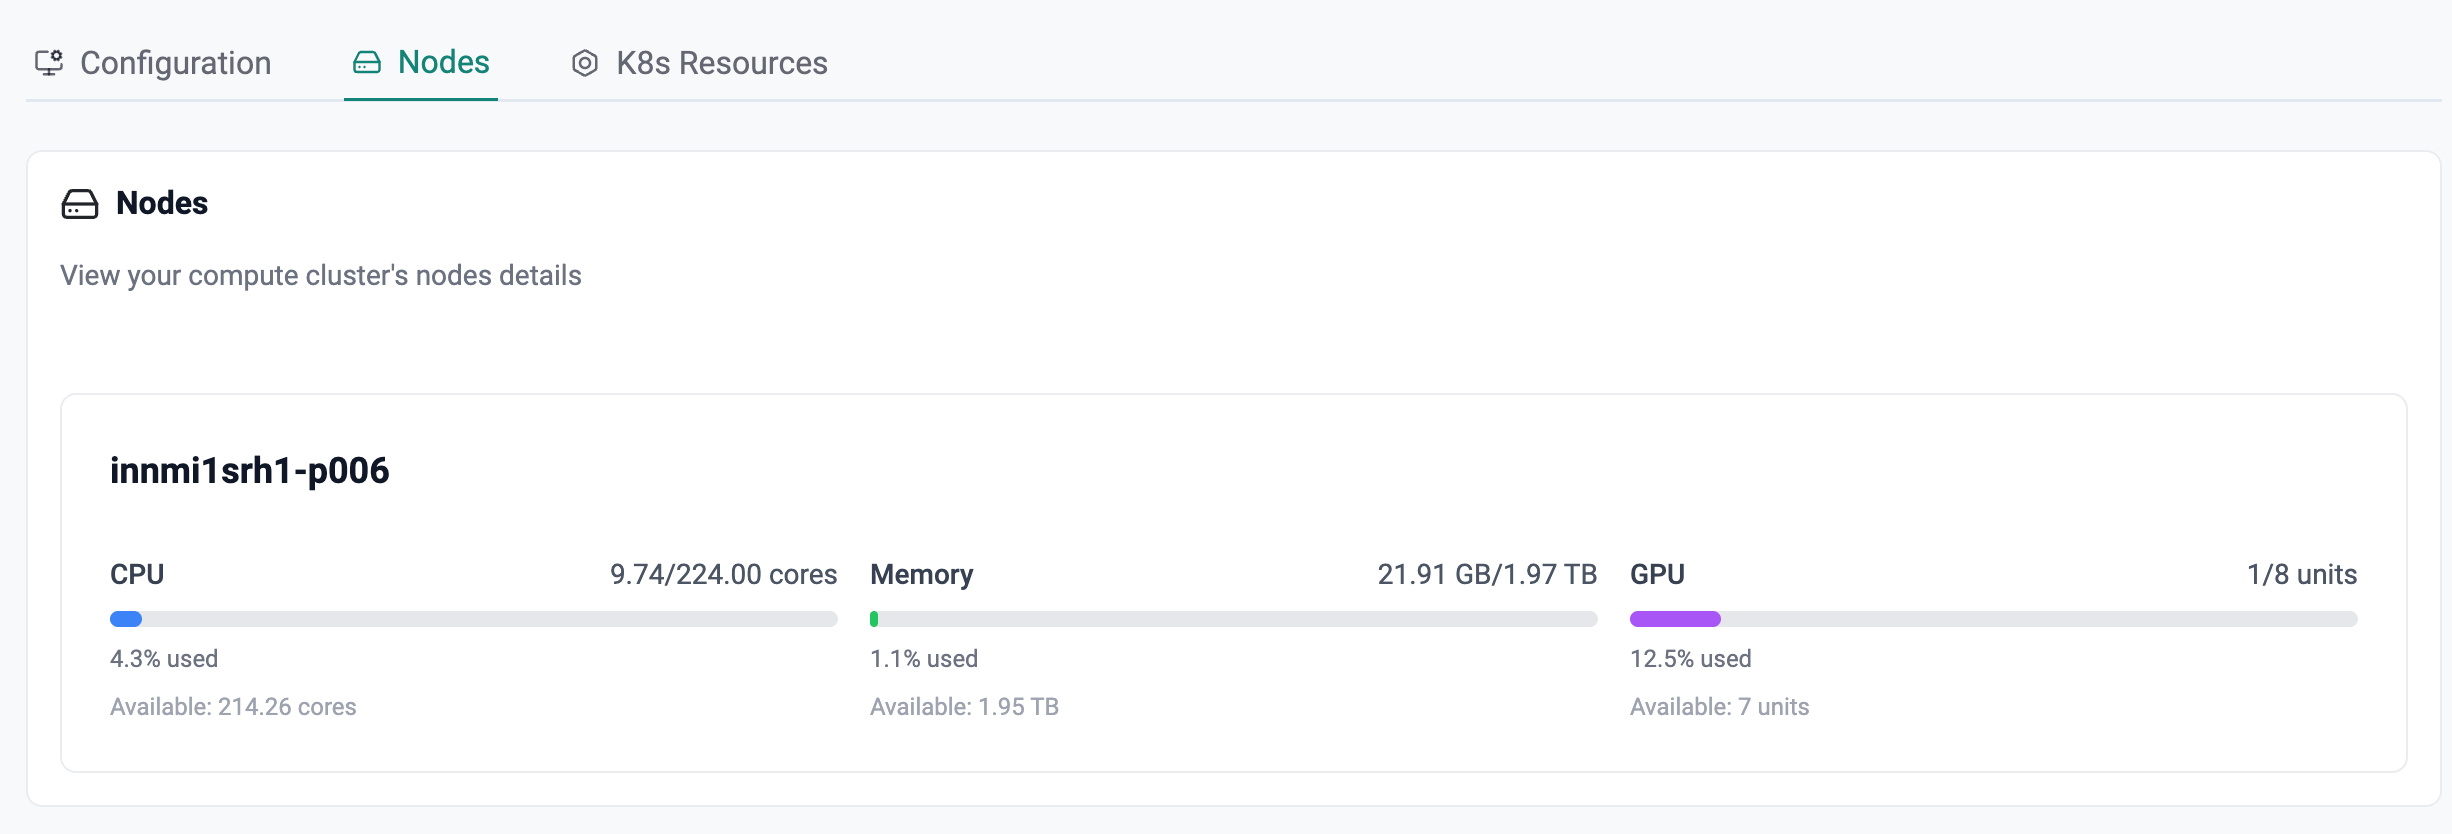The width and height of the screenshot is (2452, 834).
Task: Click the 1/8 units GPU value
Action: (2302, 575)
